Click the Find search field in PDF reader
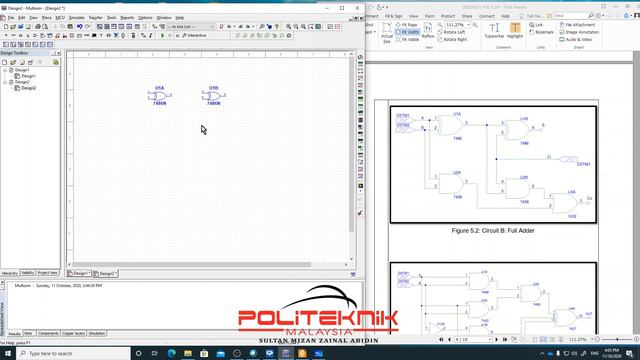 point(571,16)
